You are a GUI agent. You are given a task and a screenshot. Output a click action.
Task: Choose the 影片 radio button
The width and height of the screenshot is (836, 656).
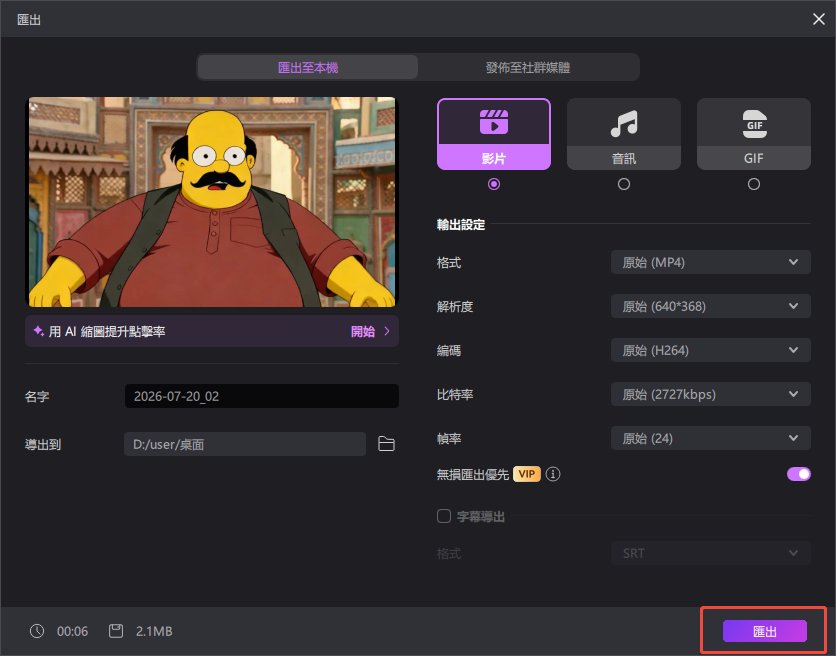click(494, 184)
